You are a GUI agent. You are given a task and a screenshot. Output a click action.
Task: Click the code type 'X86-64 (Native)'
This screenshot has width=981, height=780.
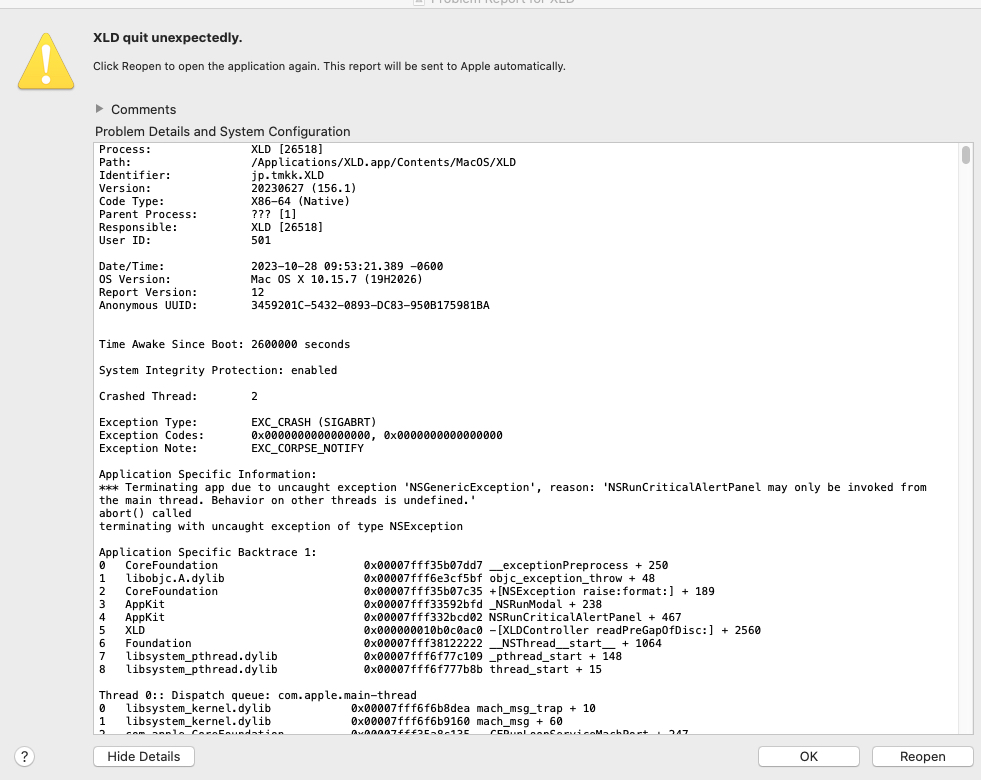(x=300, y=201)
